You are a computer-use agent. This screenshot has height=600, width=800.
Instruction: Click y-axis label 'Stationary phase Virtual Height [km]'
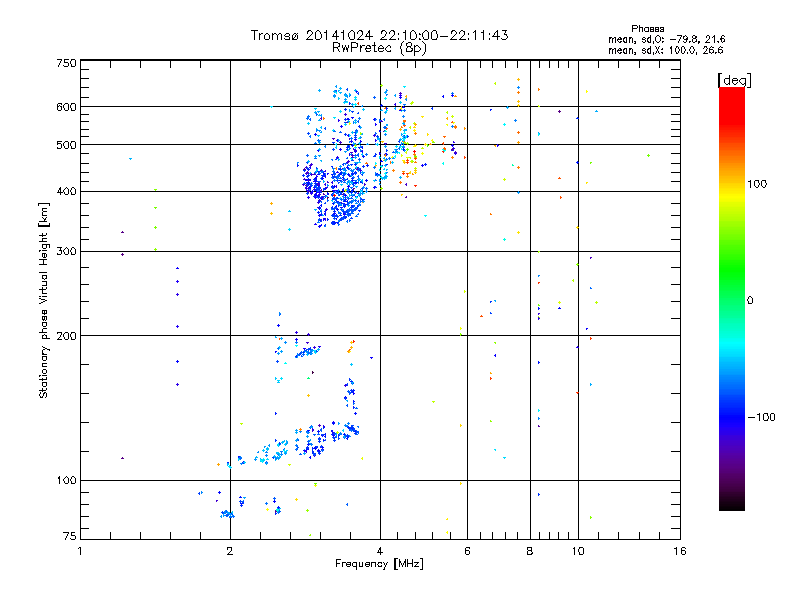(x=43, y=300)
